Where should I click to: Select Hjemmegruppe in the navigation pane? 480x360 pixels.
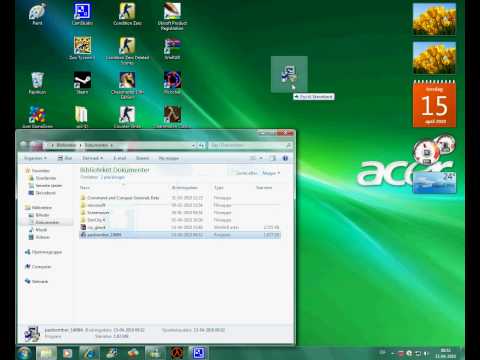pos(43,252)
